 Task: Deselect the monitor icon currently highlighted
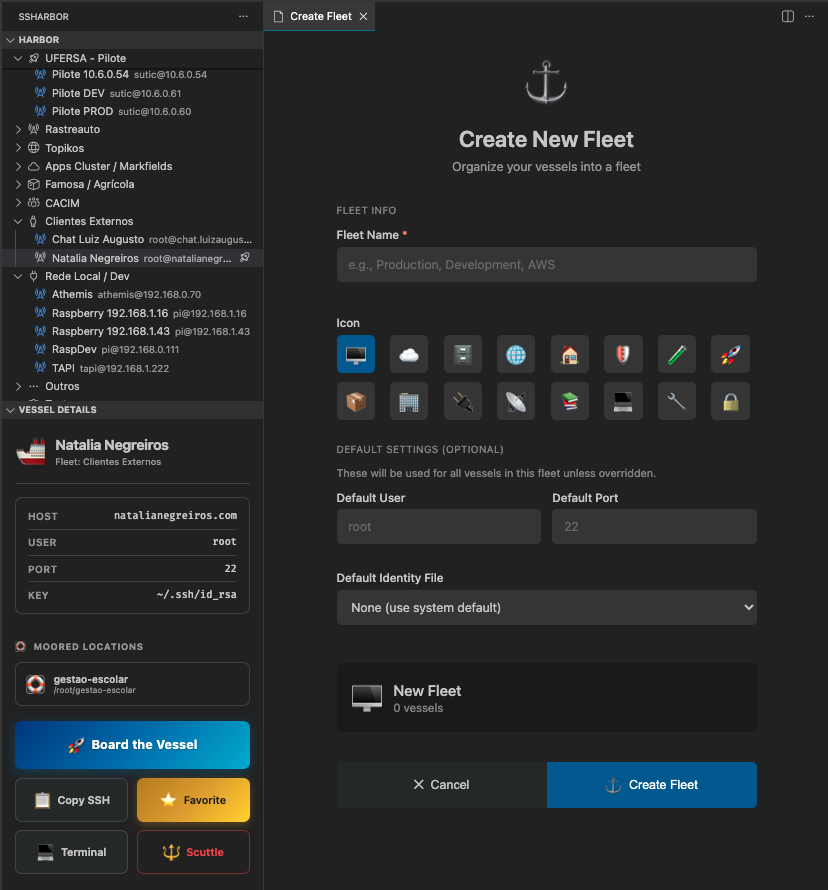point(356,354)
